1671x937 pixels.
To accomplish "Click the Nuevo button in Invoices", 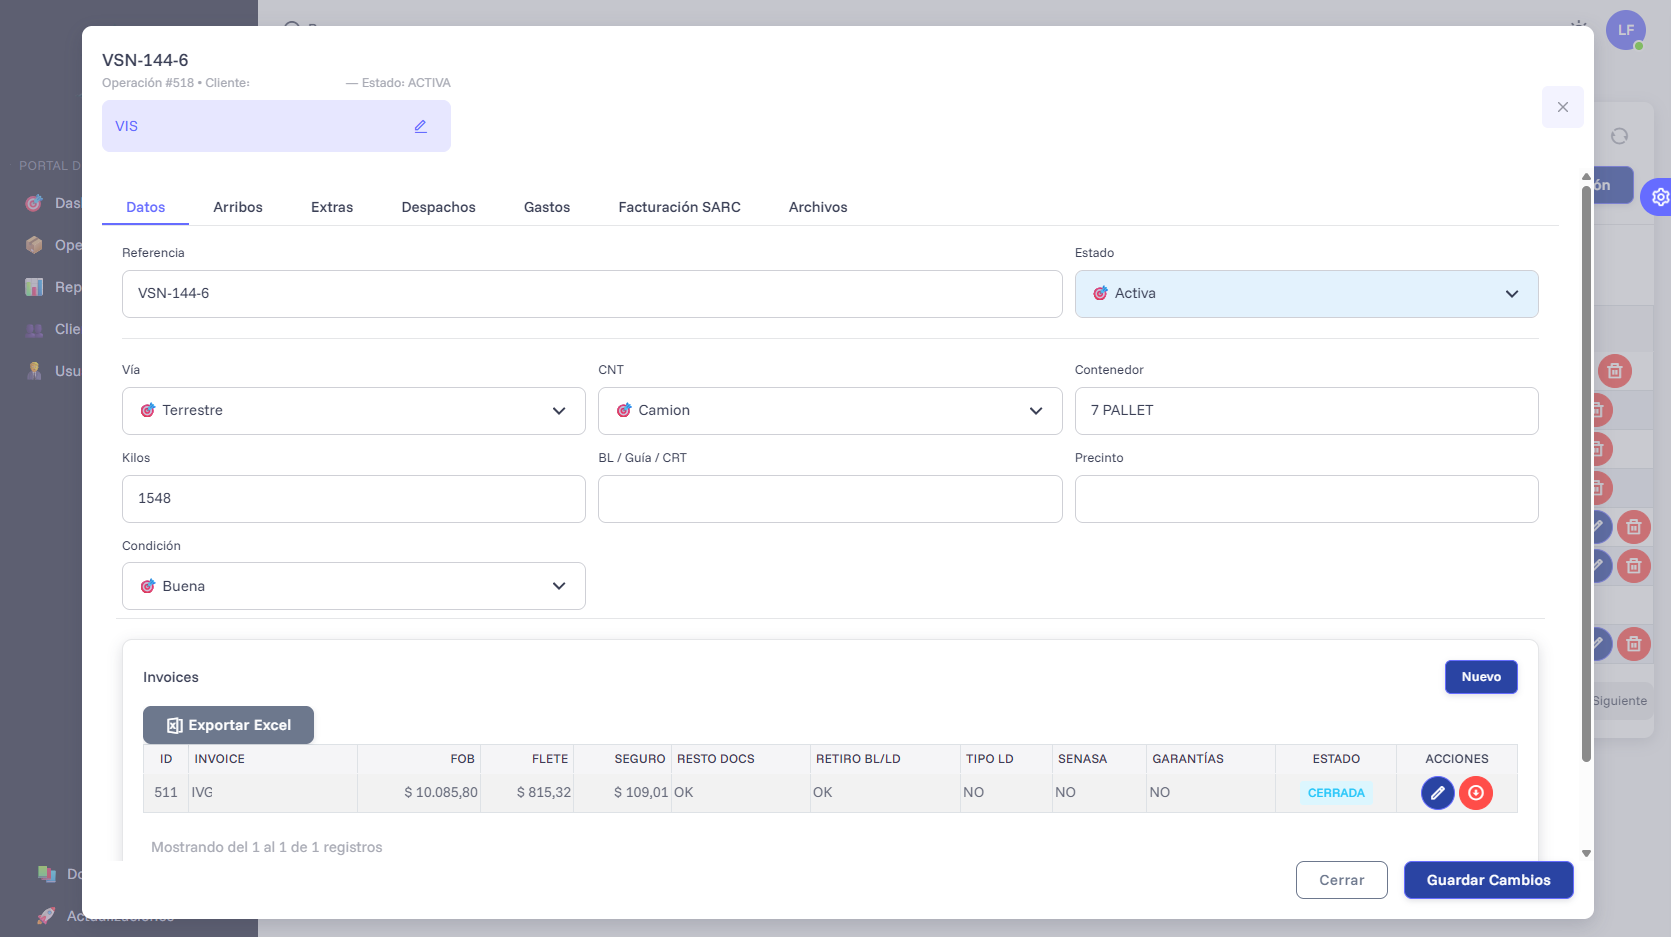I will [x=1481, y=677].
